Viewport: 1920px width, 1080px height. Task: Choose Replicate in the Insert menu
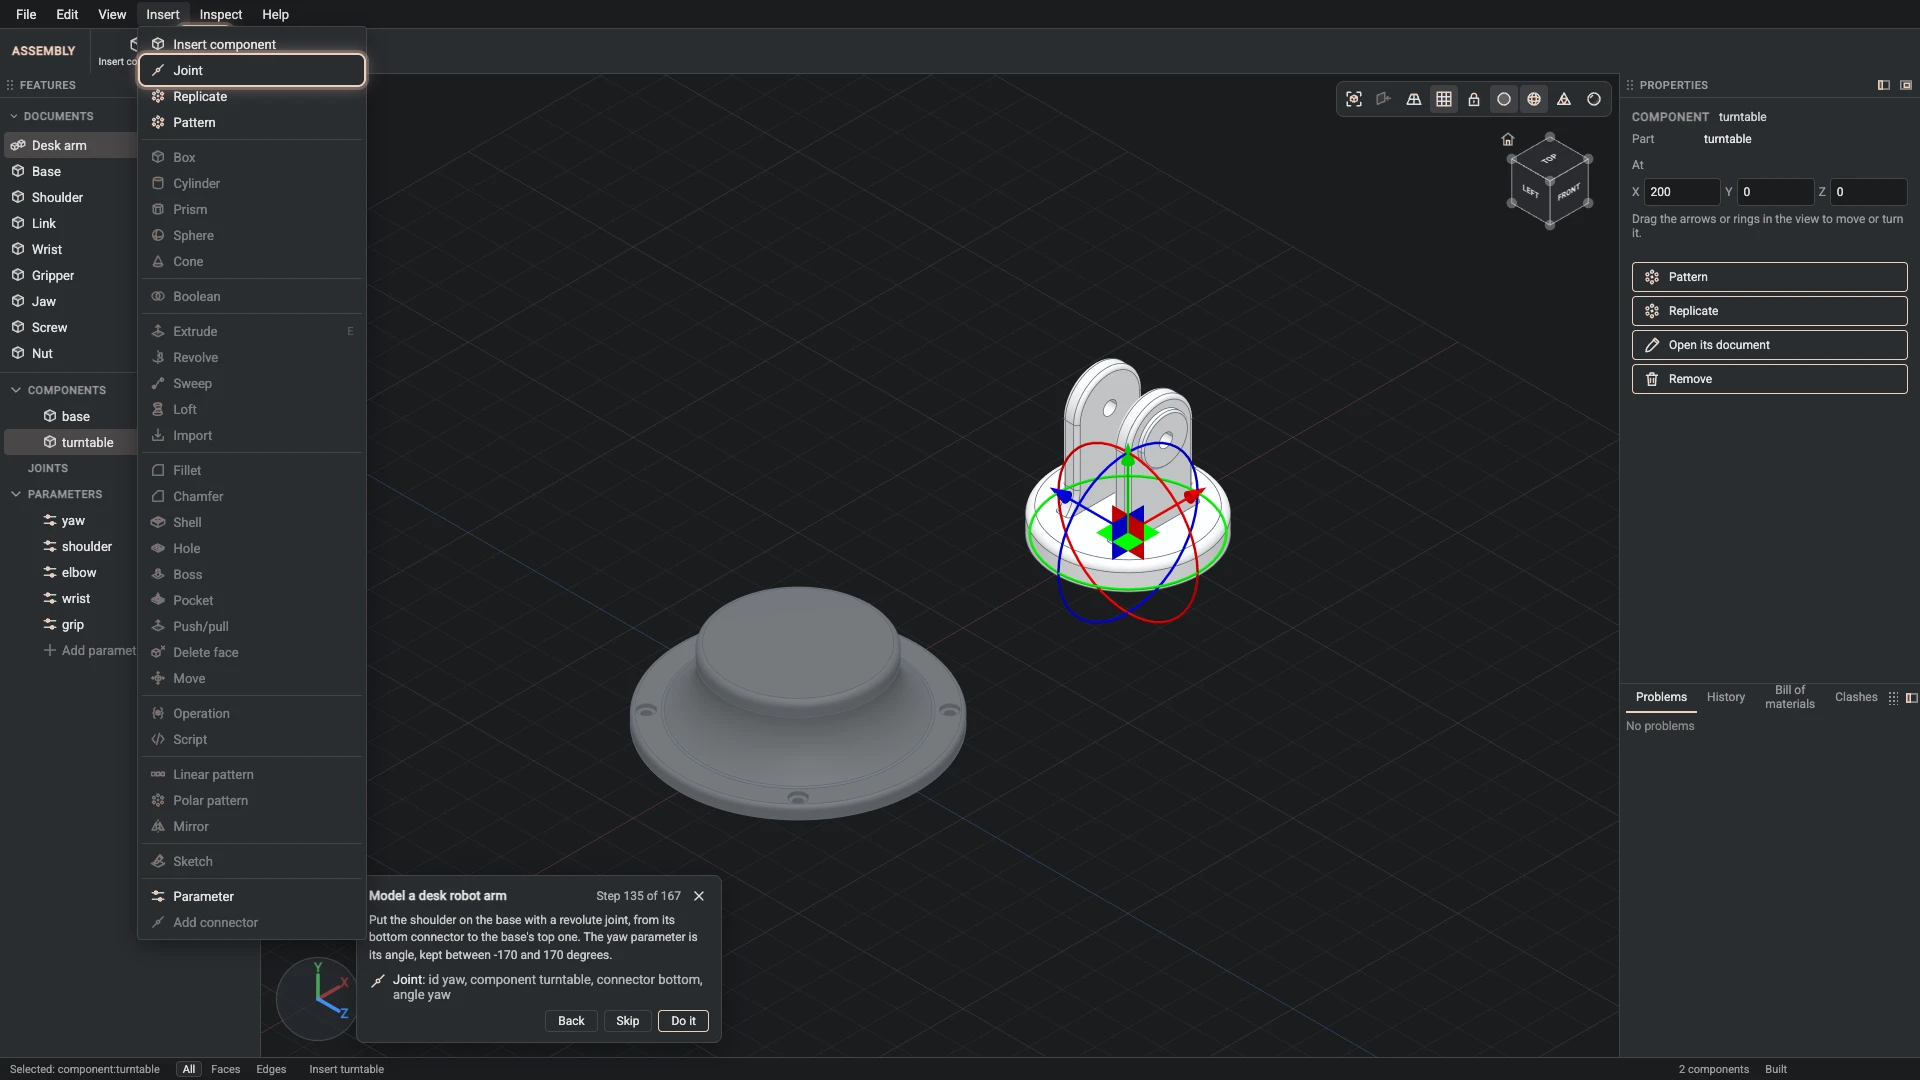(252, 96)
